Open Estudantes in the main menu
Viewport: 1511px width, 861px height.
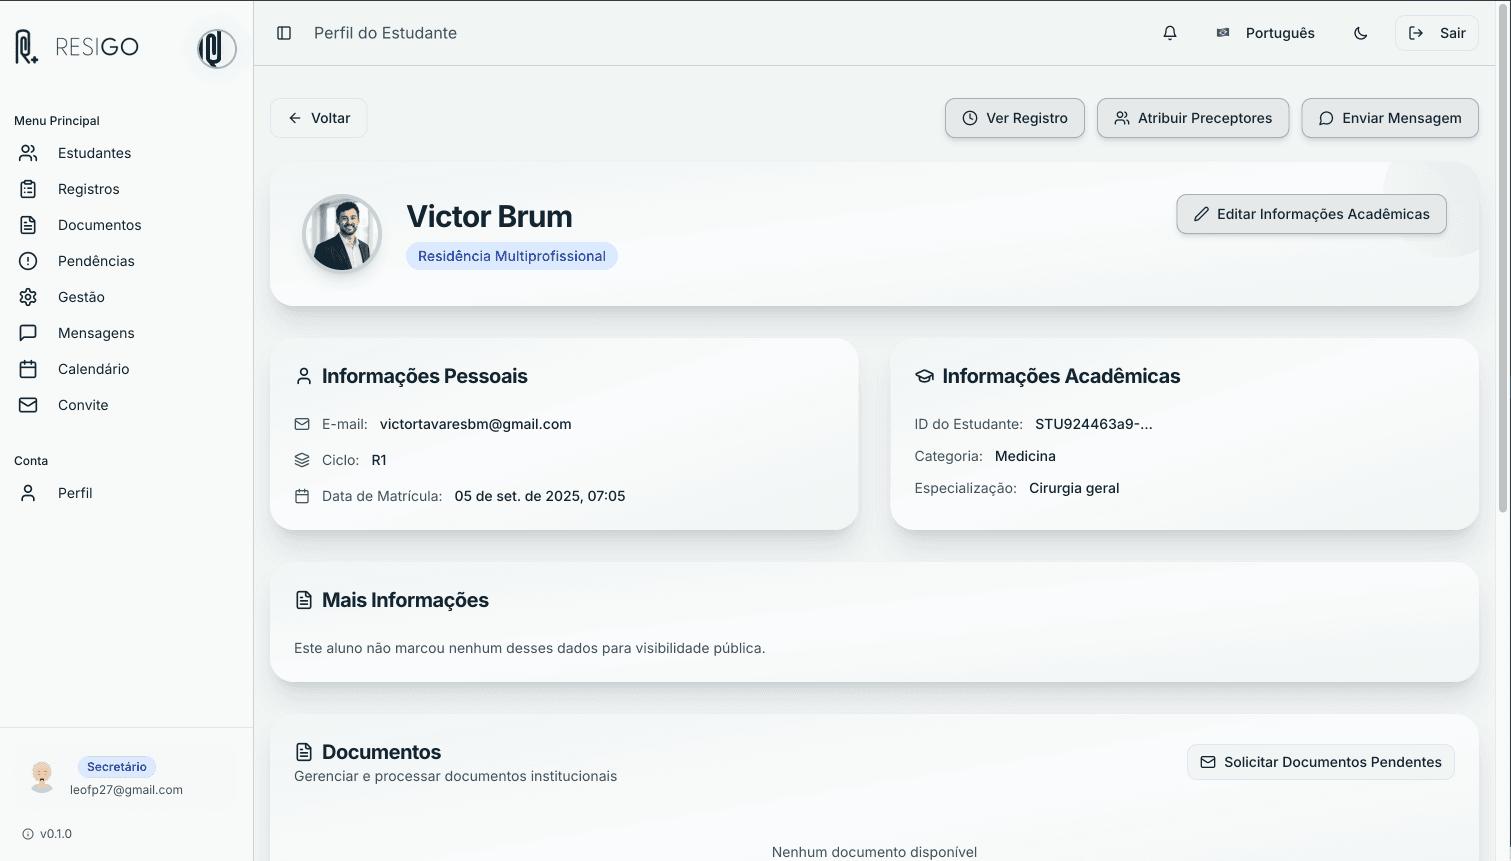tap(94, 153)
